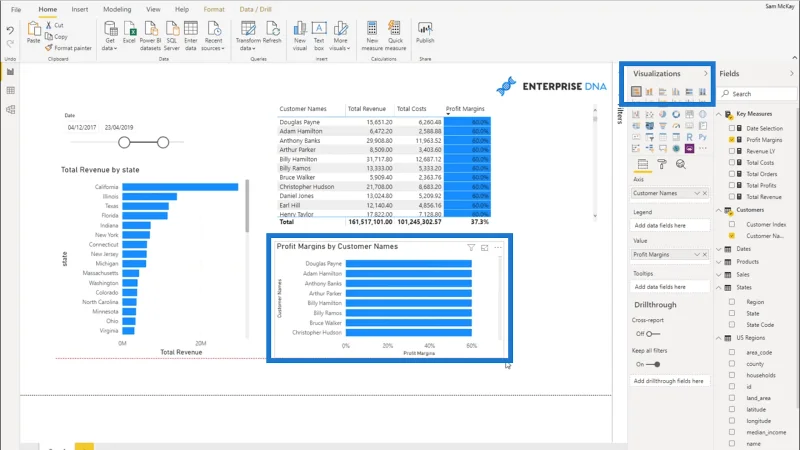
Task: Open the Fields well tab icon
Action: pos(643,164)
